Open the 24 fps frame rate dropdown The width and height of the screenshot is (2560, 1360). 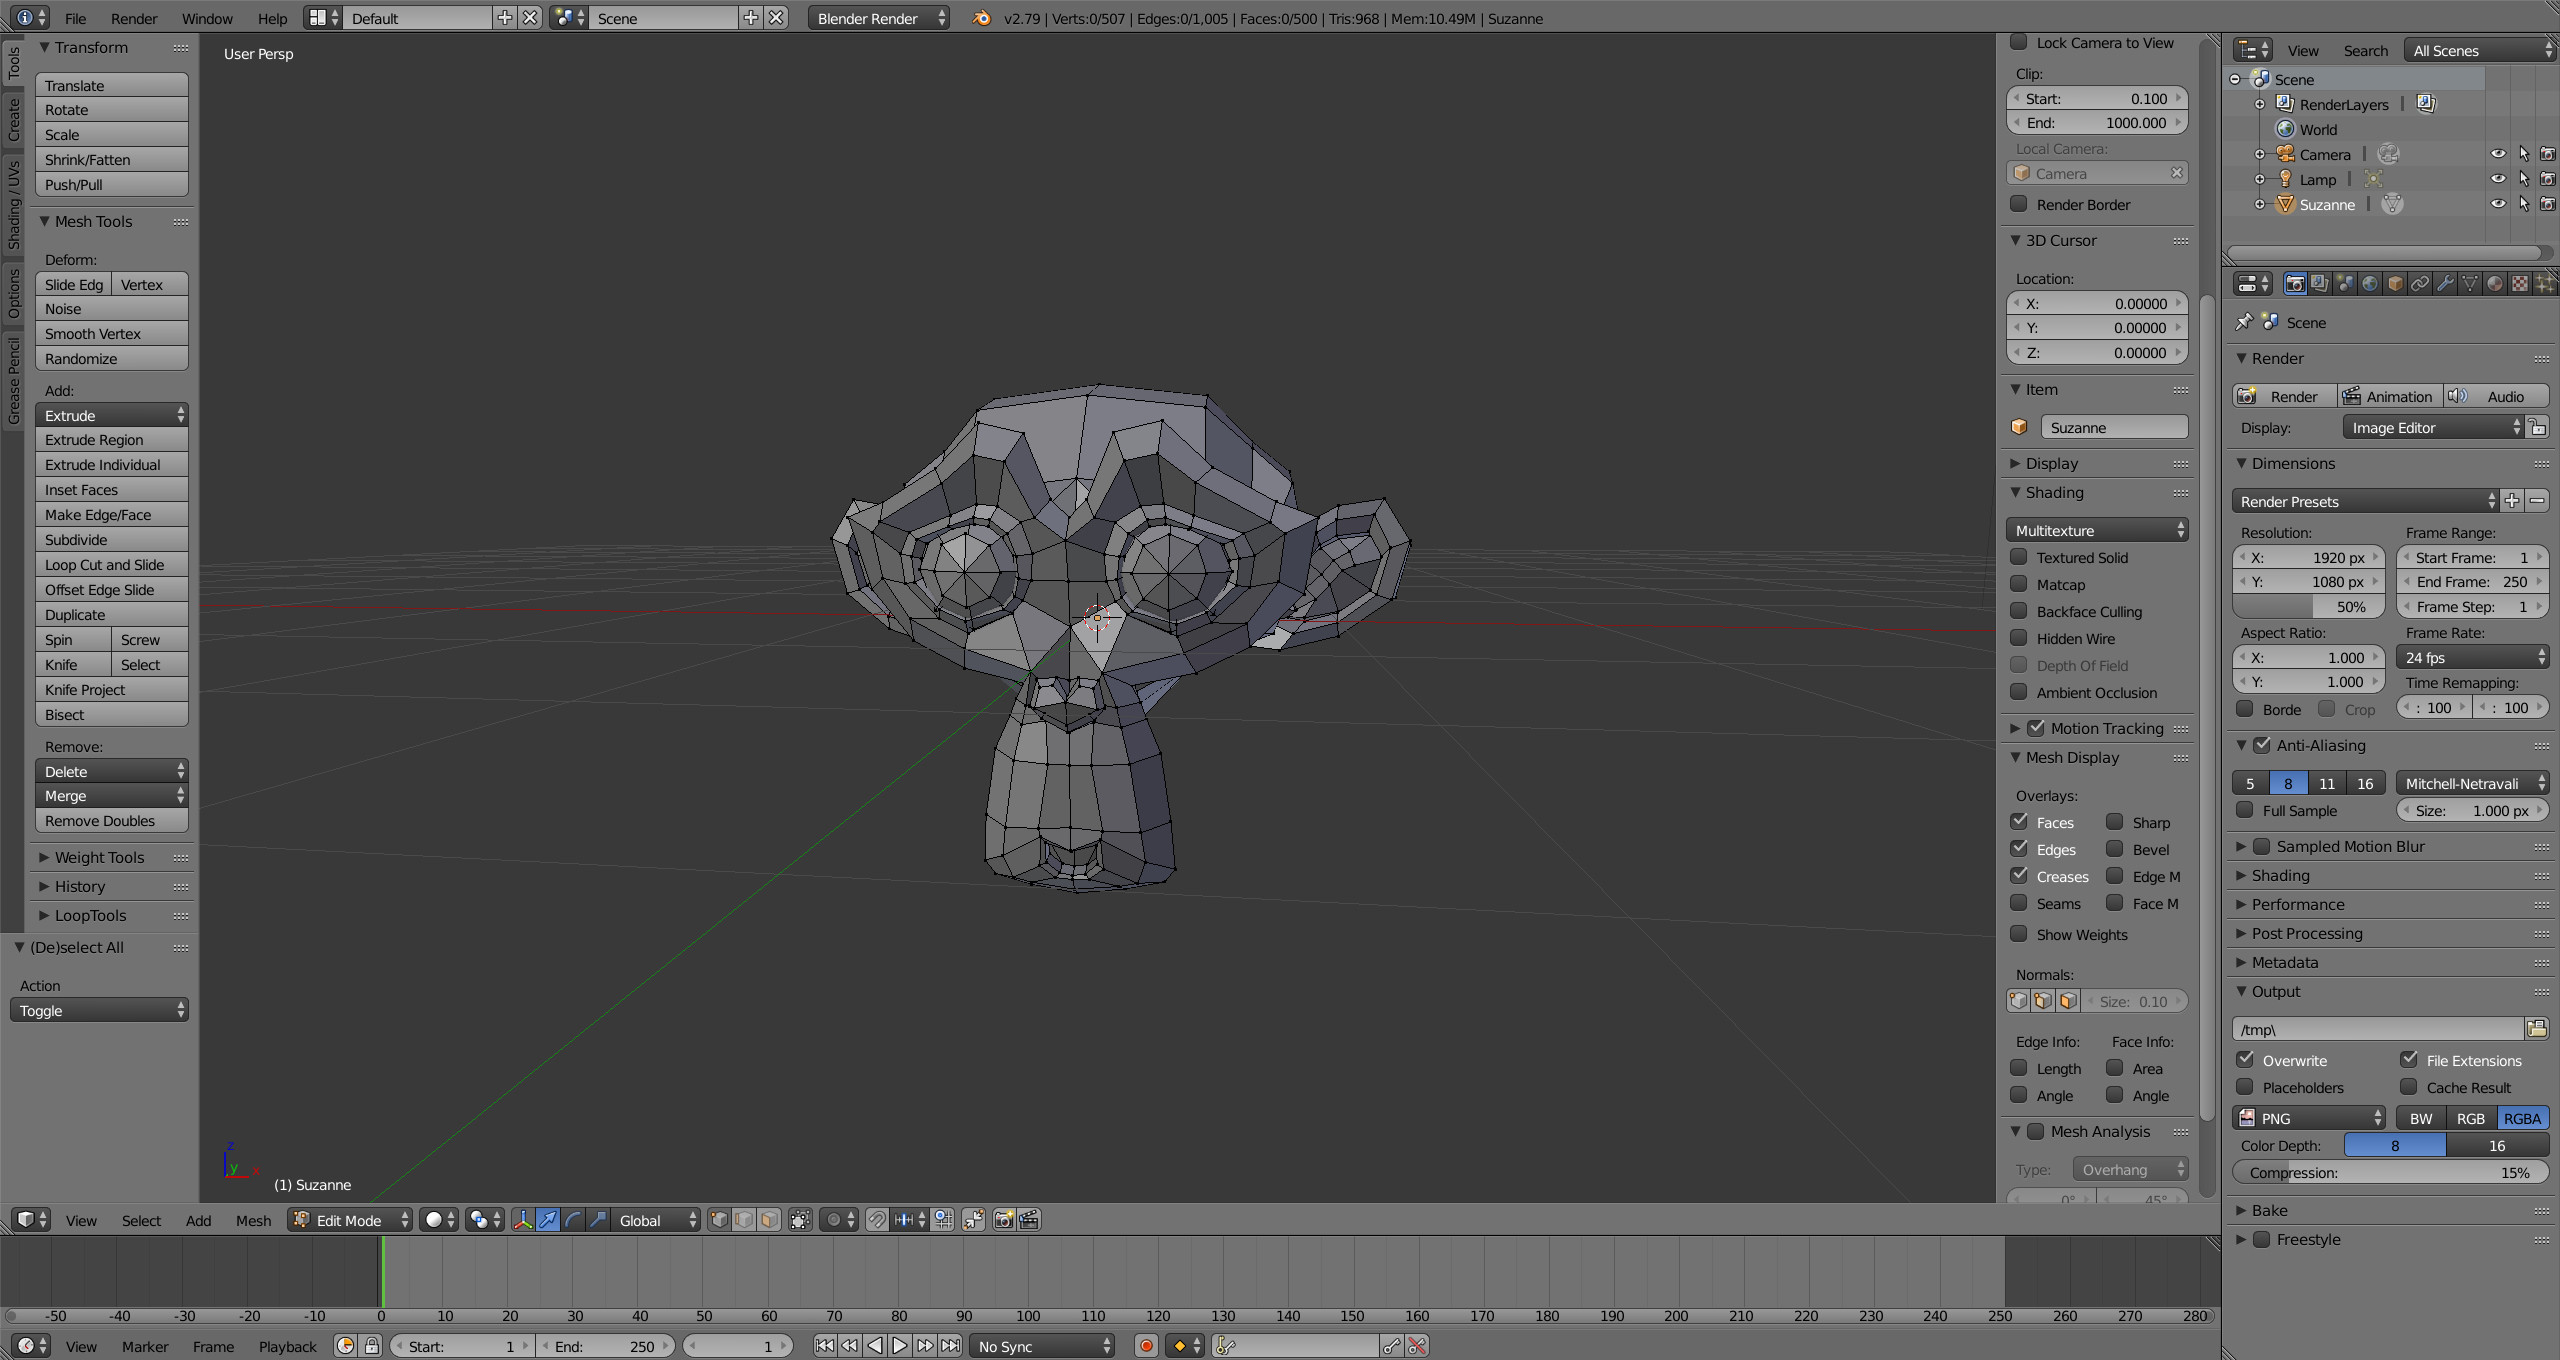pyautogui.click(x=2473, y=657)
